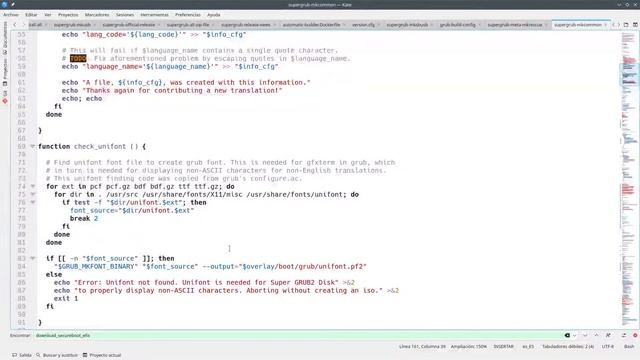Open the Buscar y sustituir panel

tap(56, 355)
